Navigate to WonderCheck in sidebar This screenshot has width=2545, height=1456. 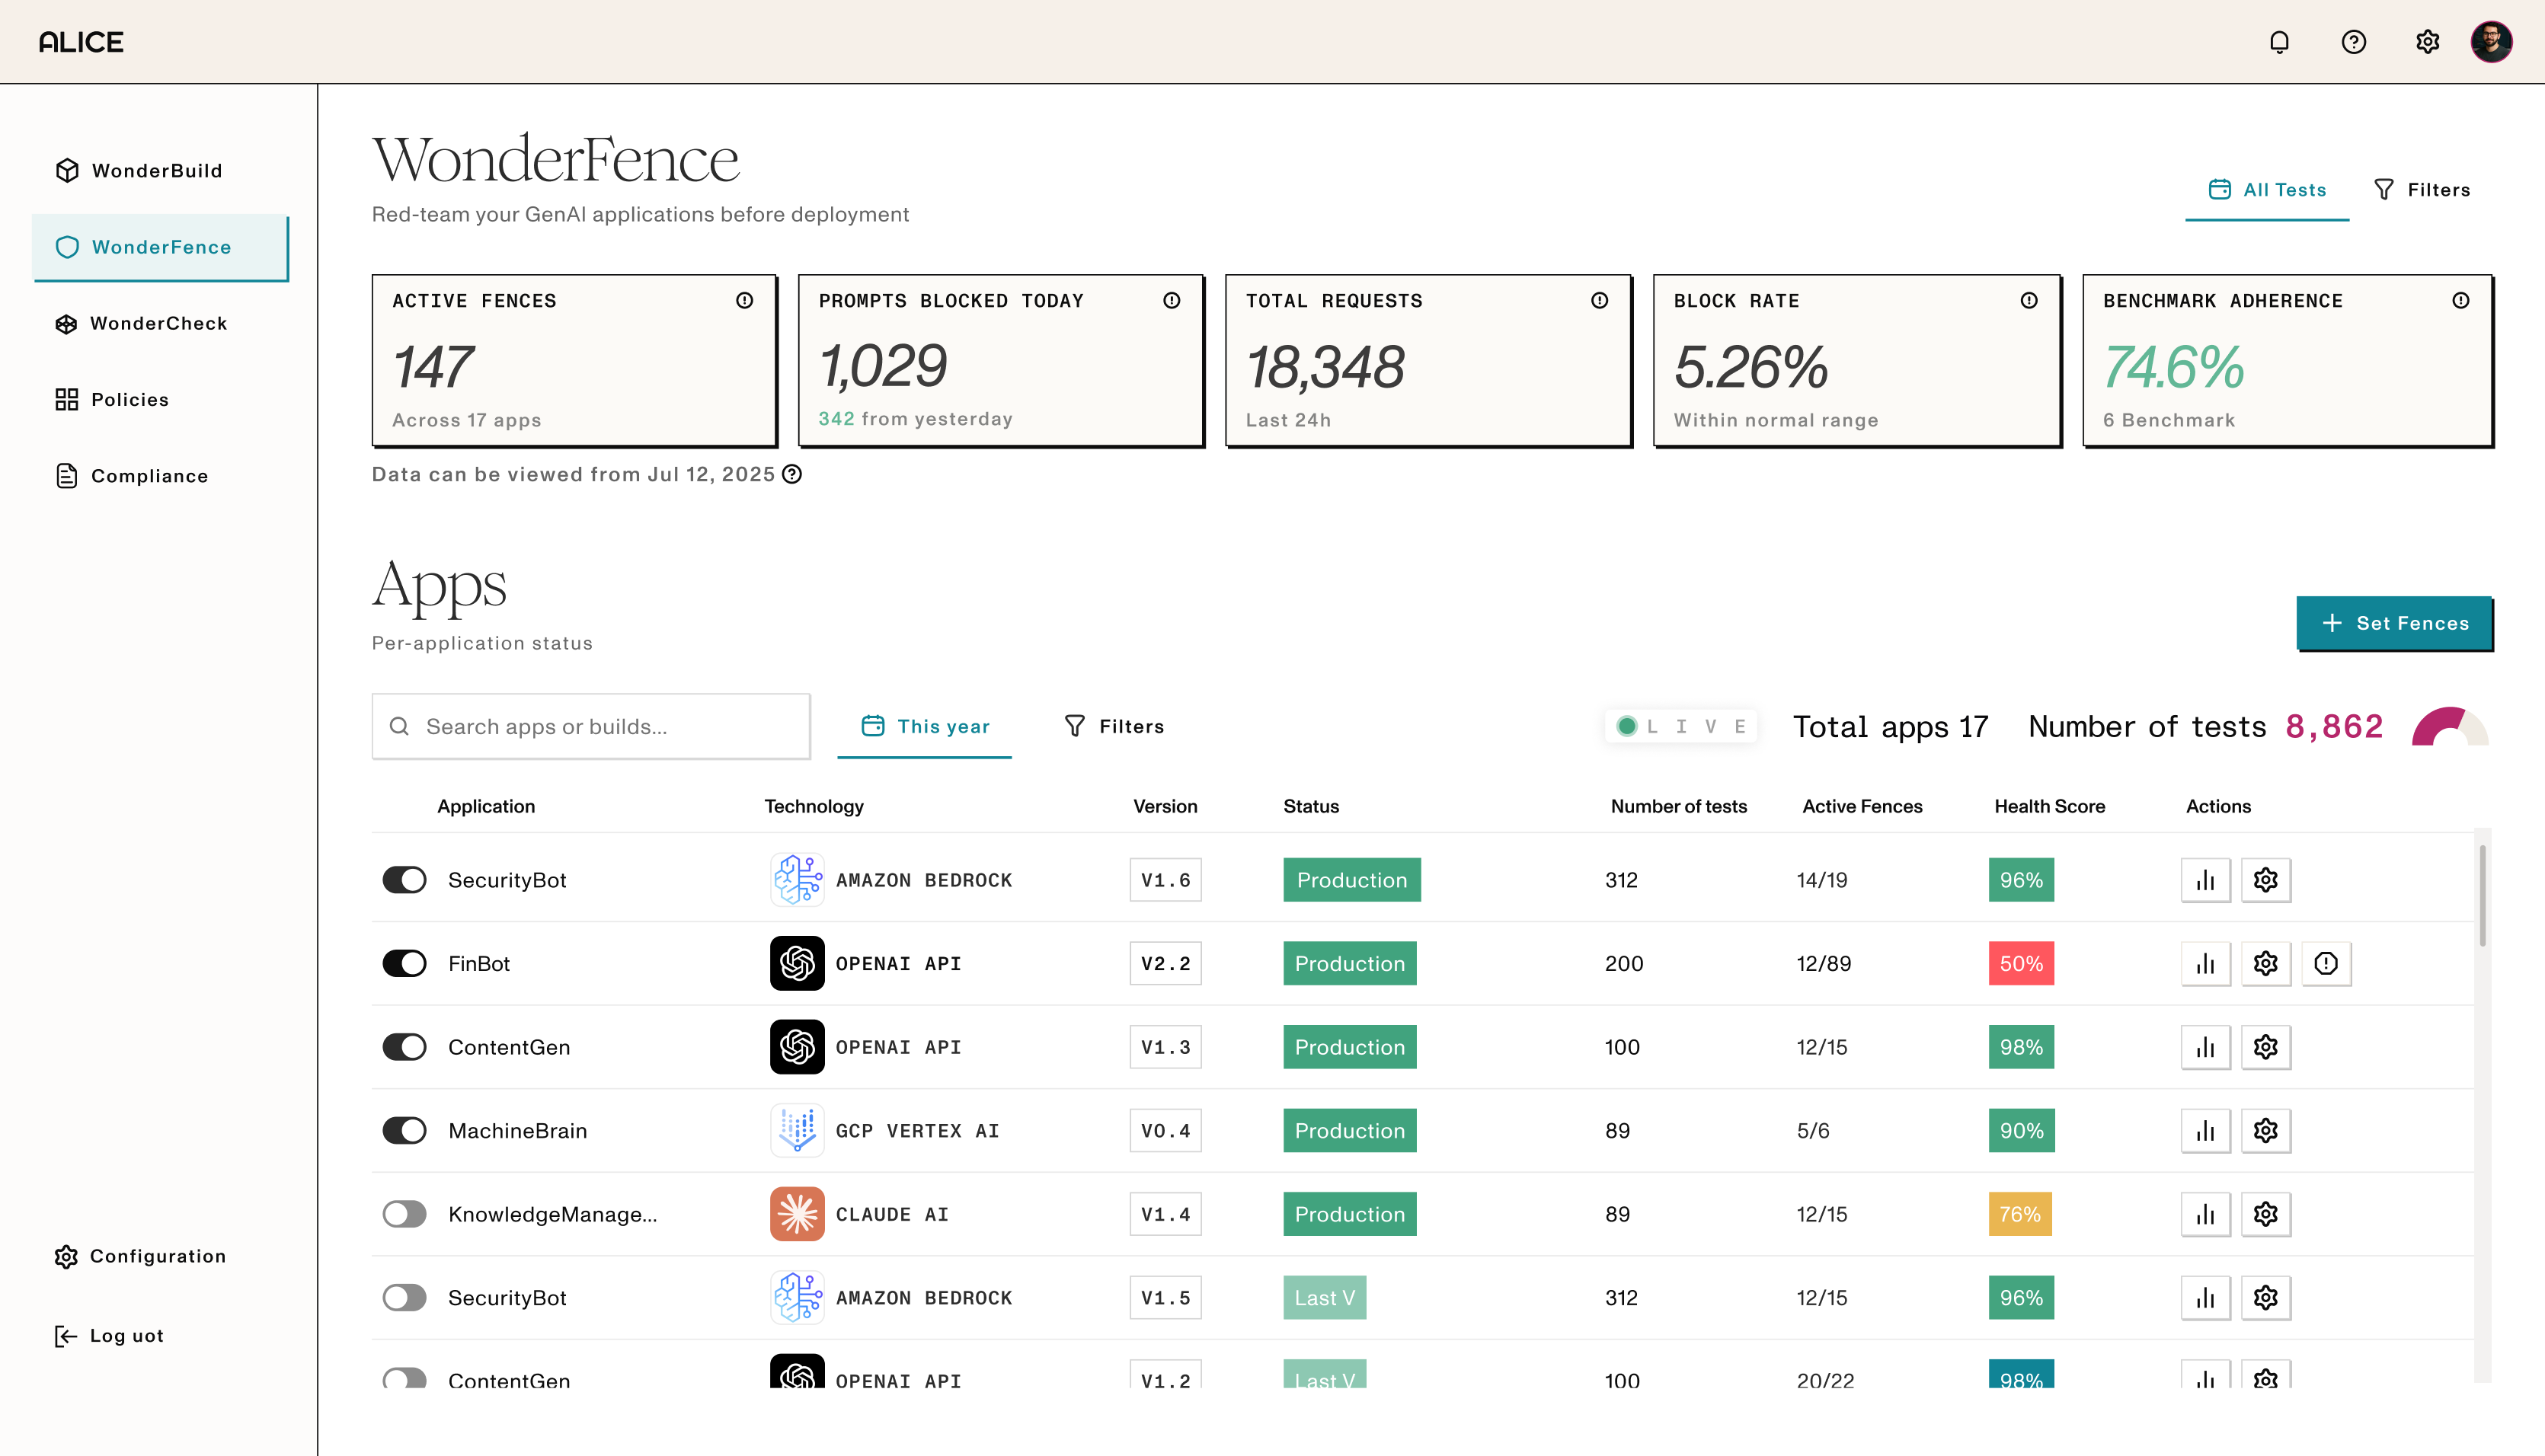tap(158, 323)
